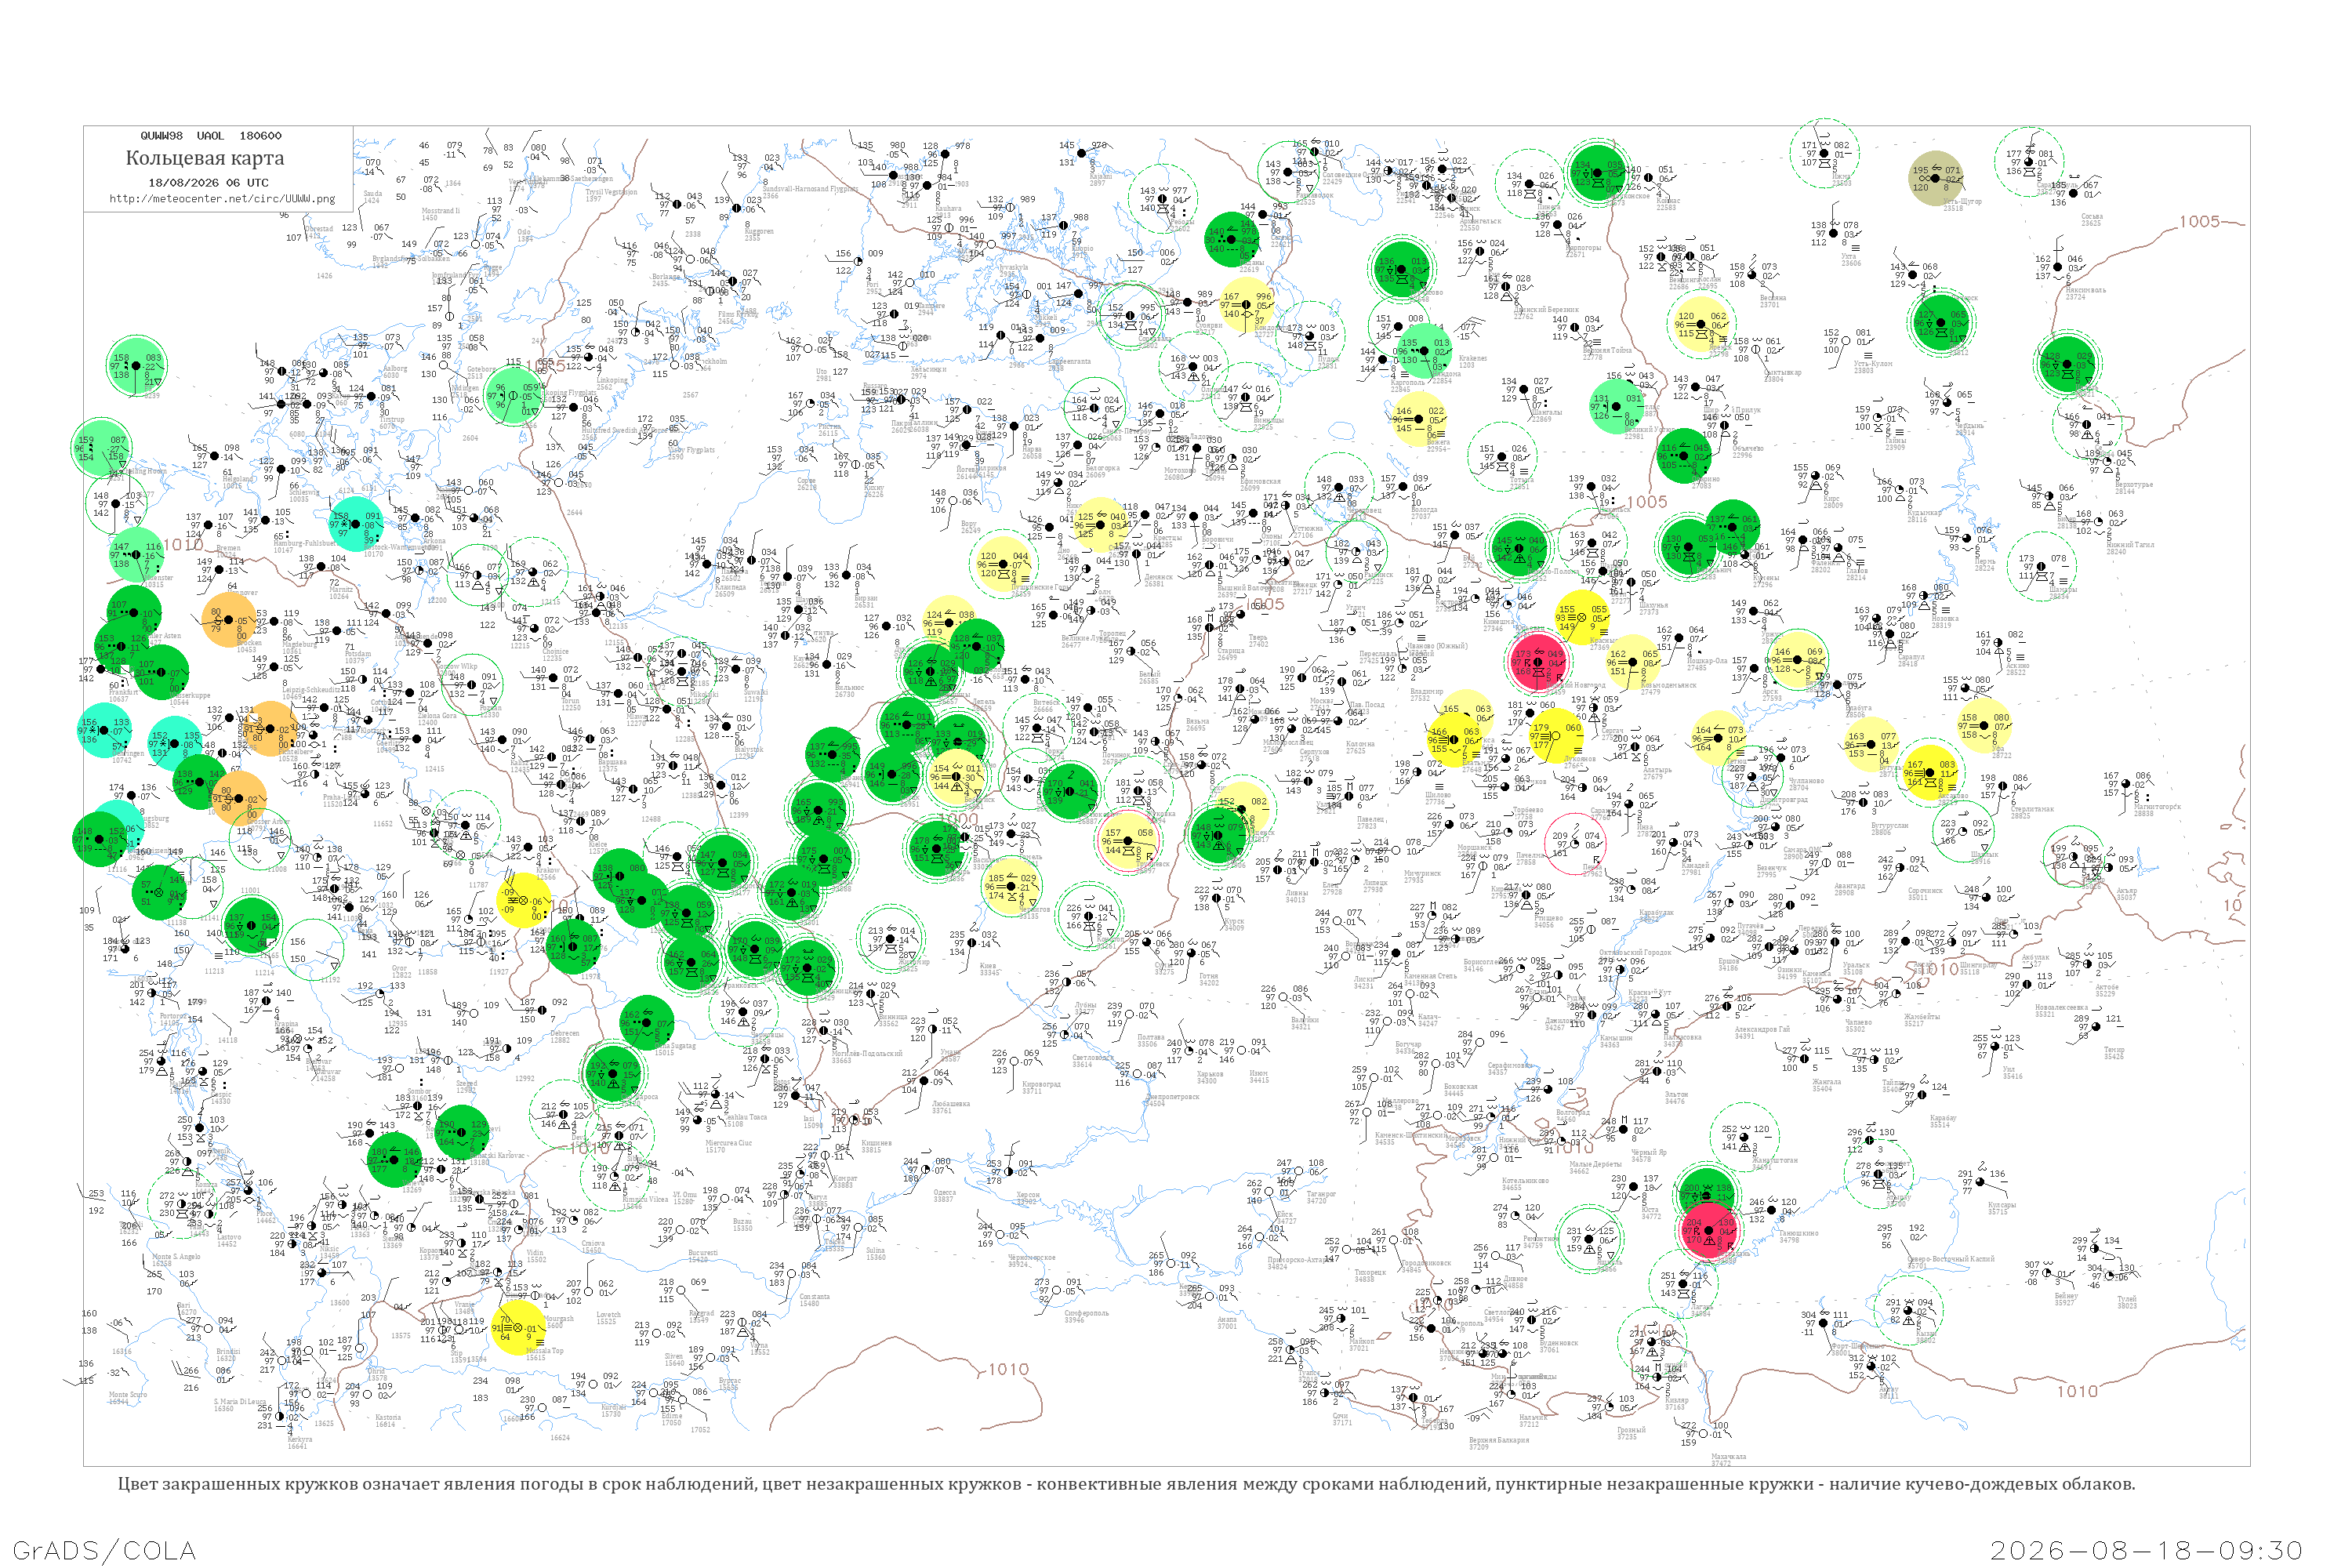The width and height of the screenshot is (2352, 1568).
Task: Click the station label "Ухта 23606"
Action: point(1851,259)
